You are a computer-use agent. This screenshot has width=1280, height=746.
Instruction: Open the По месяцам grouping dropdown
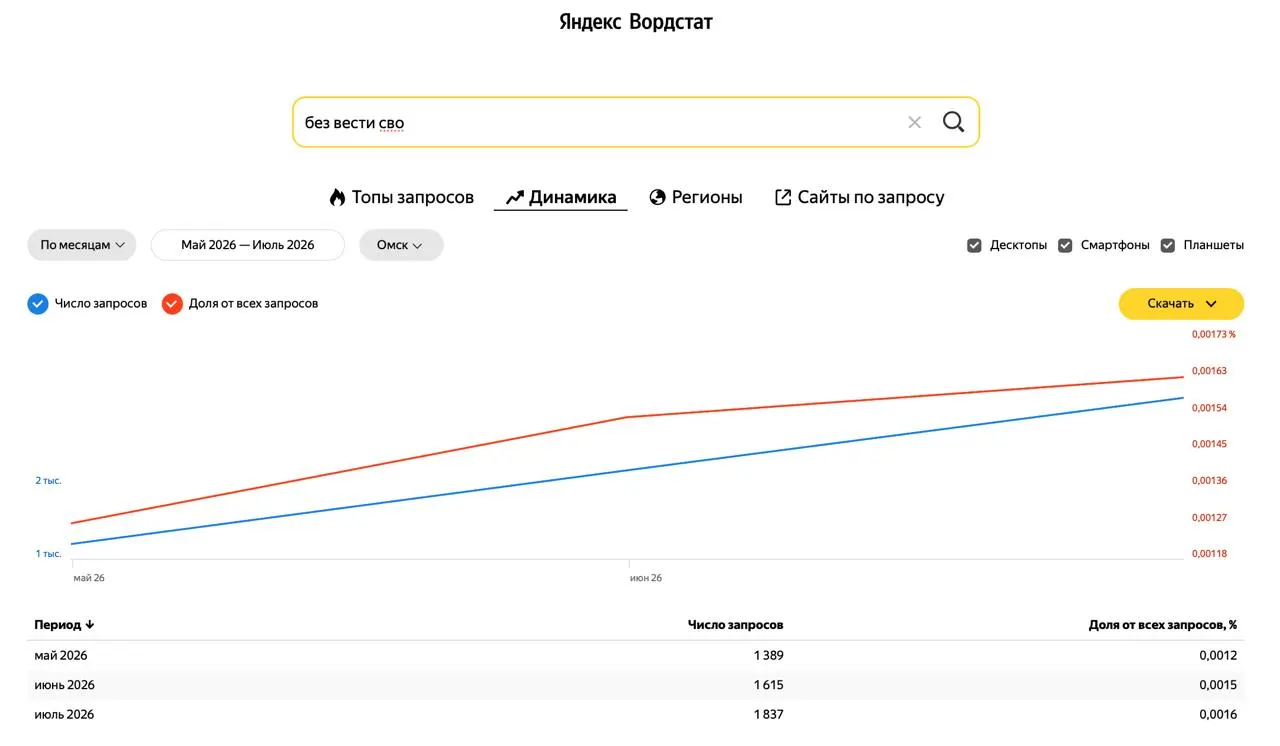coord(82,245)
